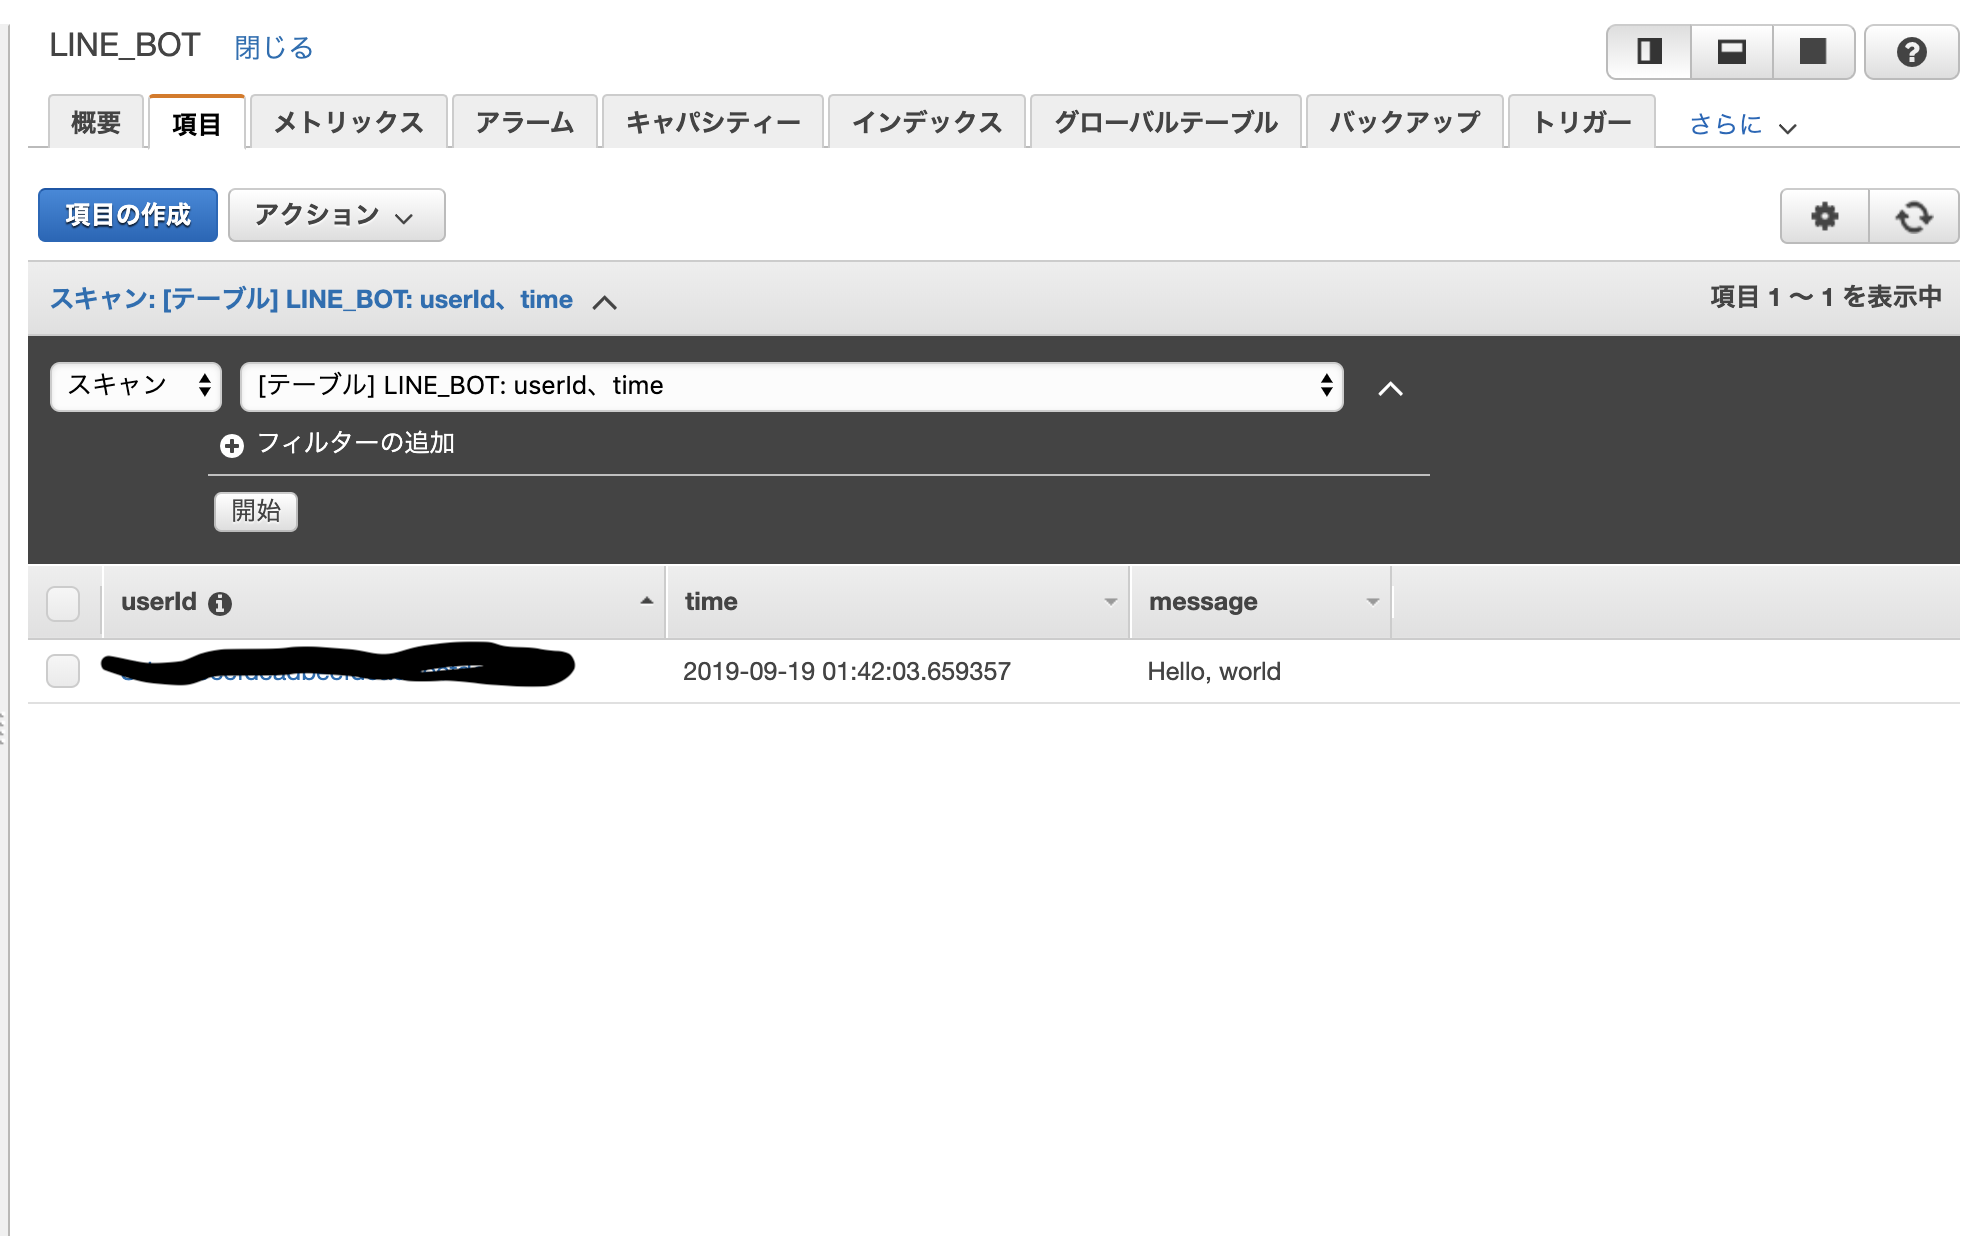1984x1236 pixels.
Task: Click the 項目 1〜1 を表示中 count text
Action: tap(1826, 297)
